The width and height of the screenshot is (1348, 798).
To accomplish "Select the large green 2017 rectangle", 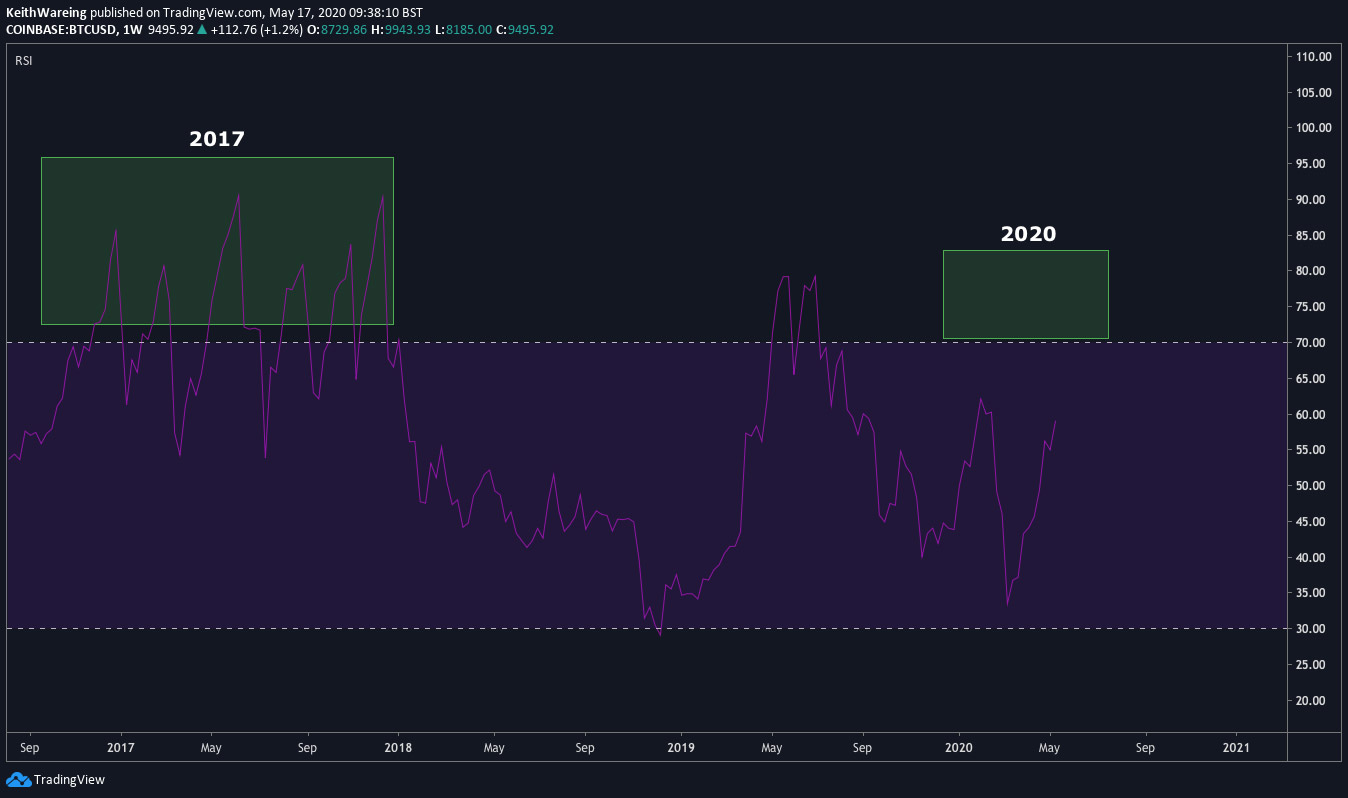I will tap(217, 241).
